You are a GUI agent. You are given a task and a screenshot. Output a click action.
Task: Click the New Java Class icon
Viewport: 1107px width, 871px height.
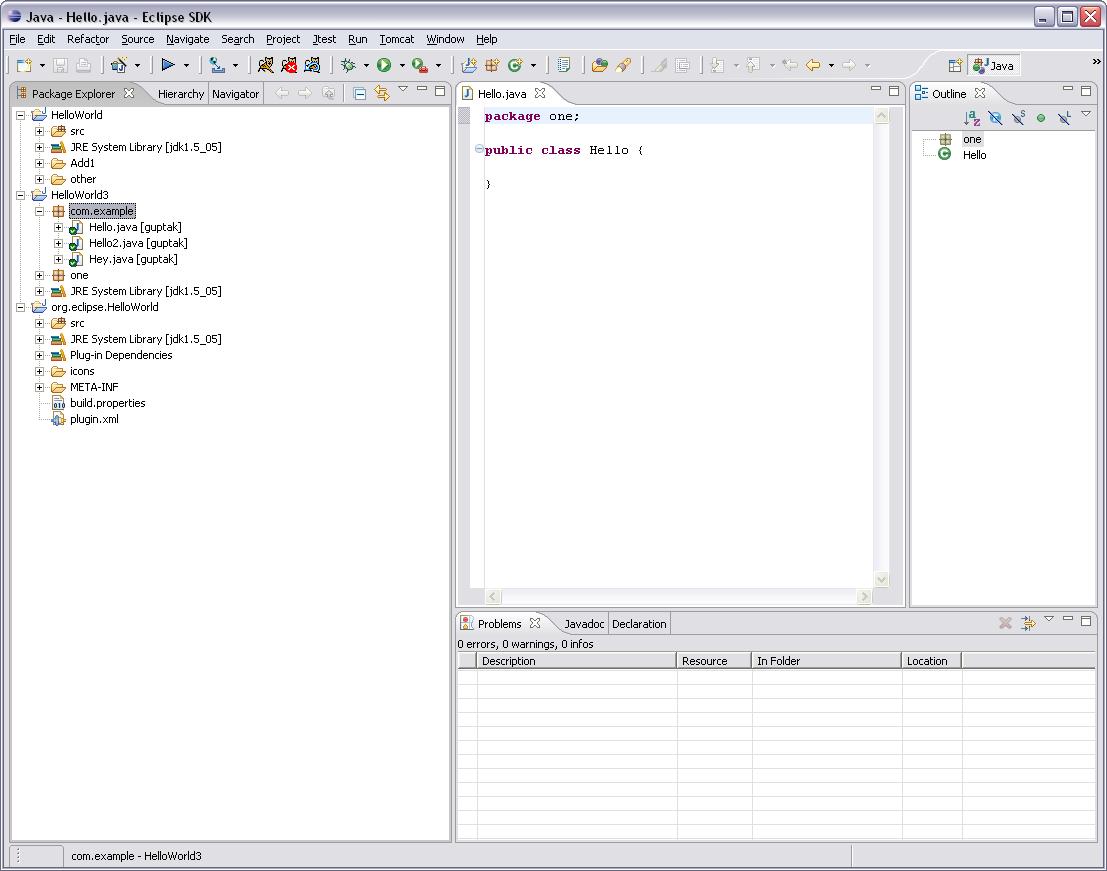point(515,66)
